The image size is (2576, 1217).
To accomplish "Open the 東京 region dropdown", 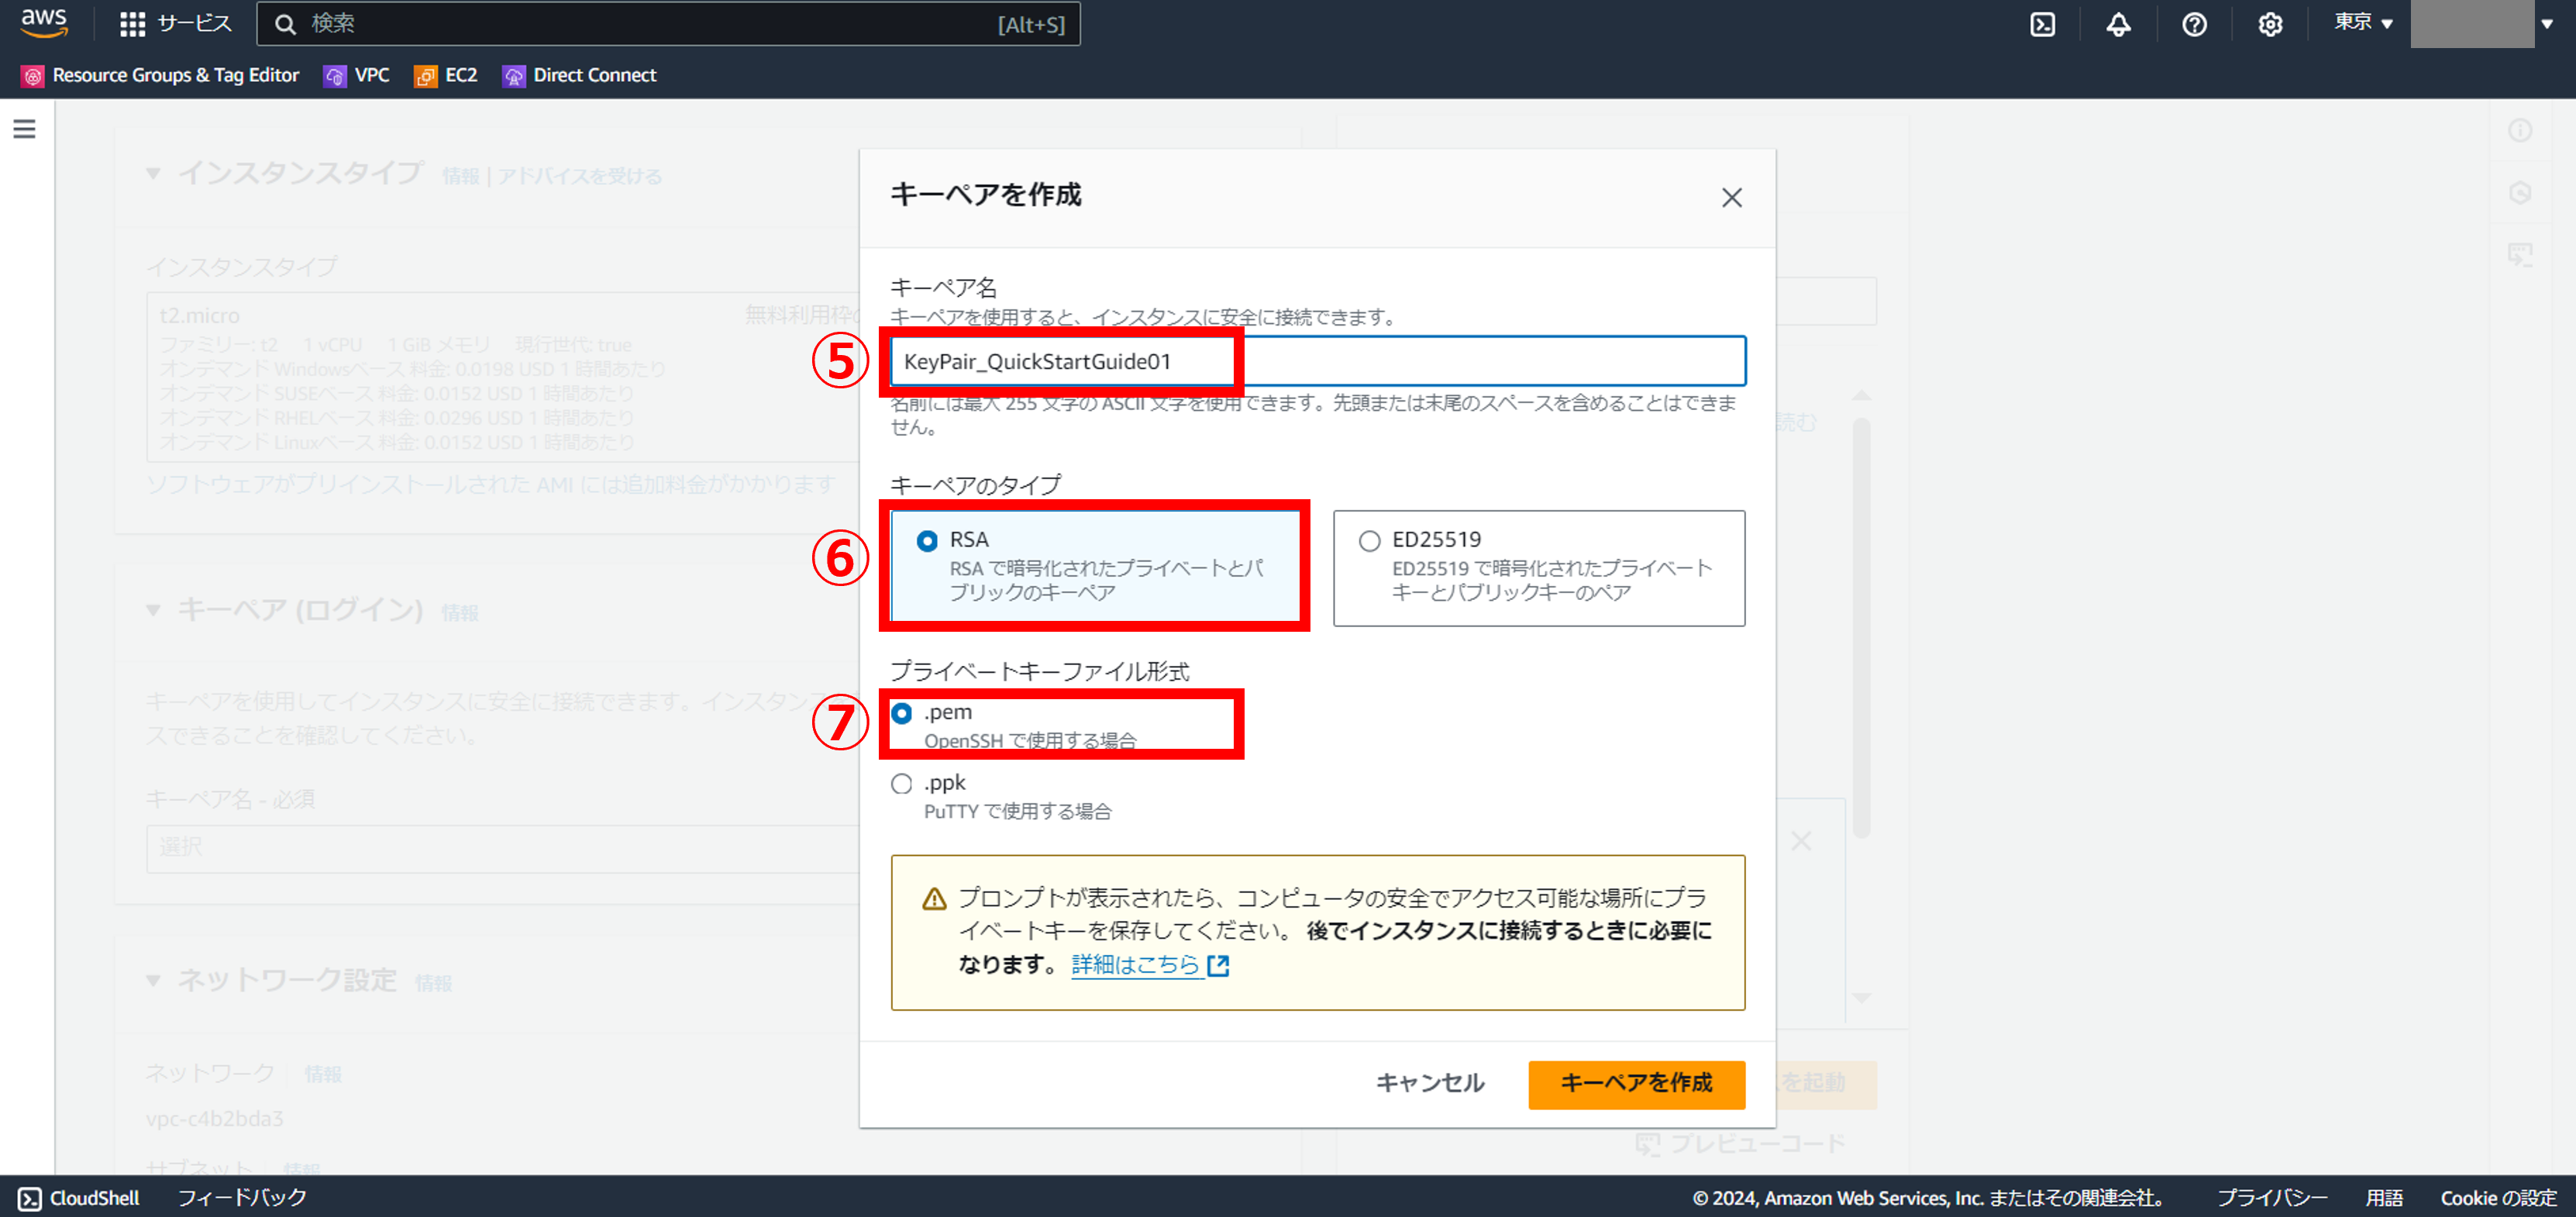I will coord(2363,23).
